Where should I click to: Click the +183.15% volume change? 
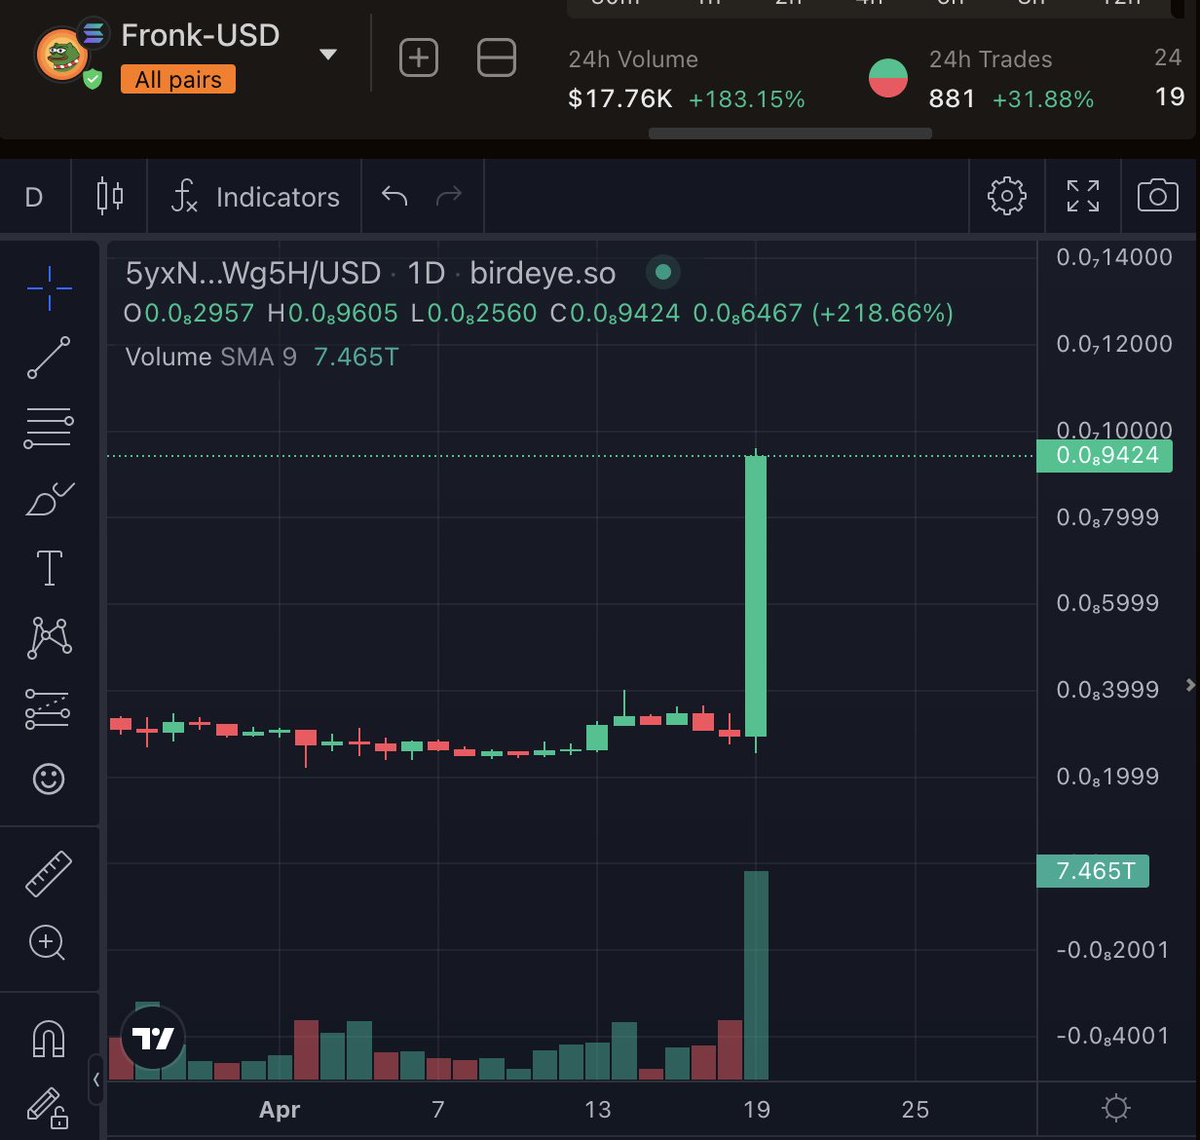(746, 99)
